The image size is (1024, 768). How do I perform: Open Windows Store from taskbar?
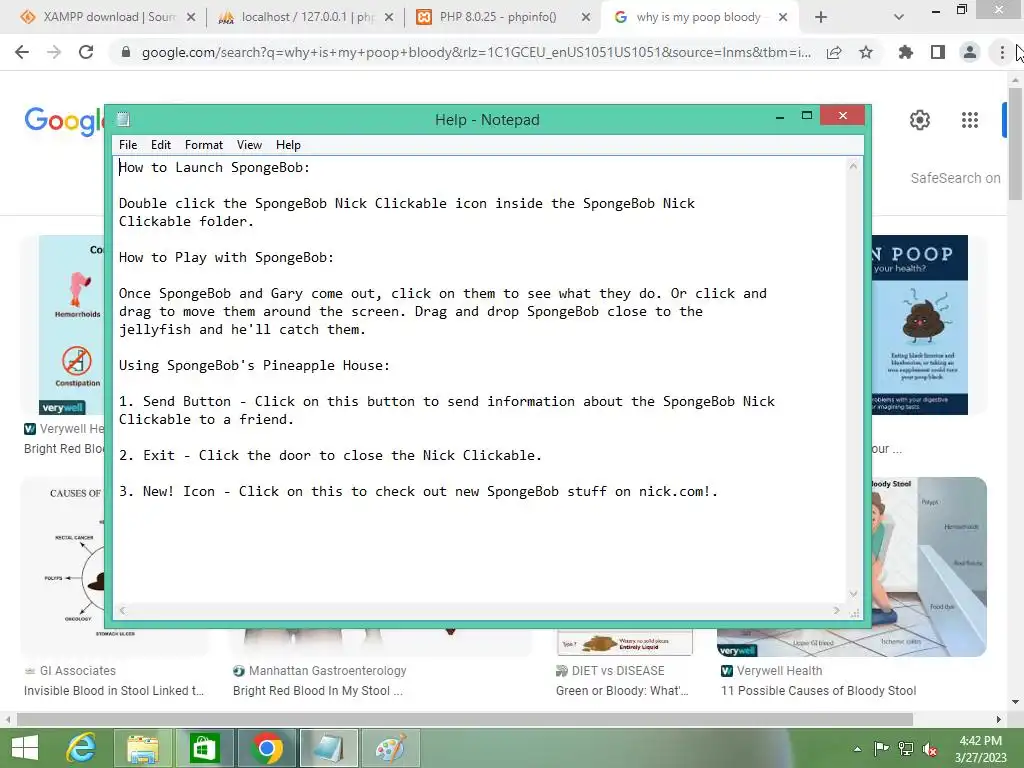coord(204,748)
